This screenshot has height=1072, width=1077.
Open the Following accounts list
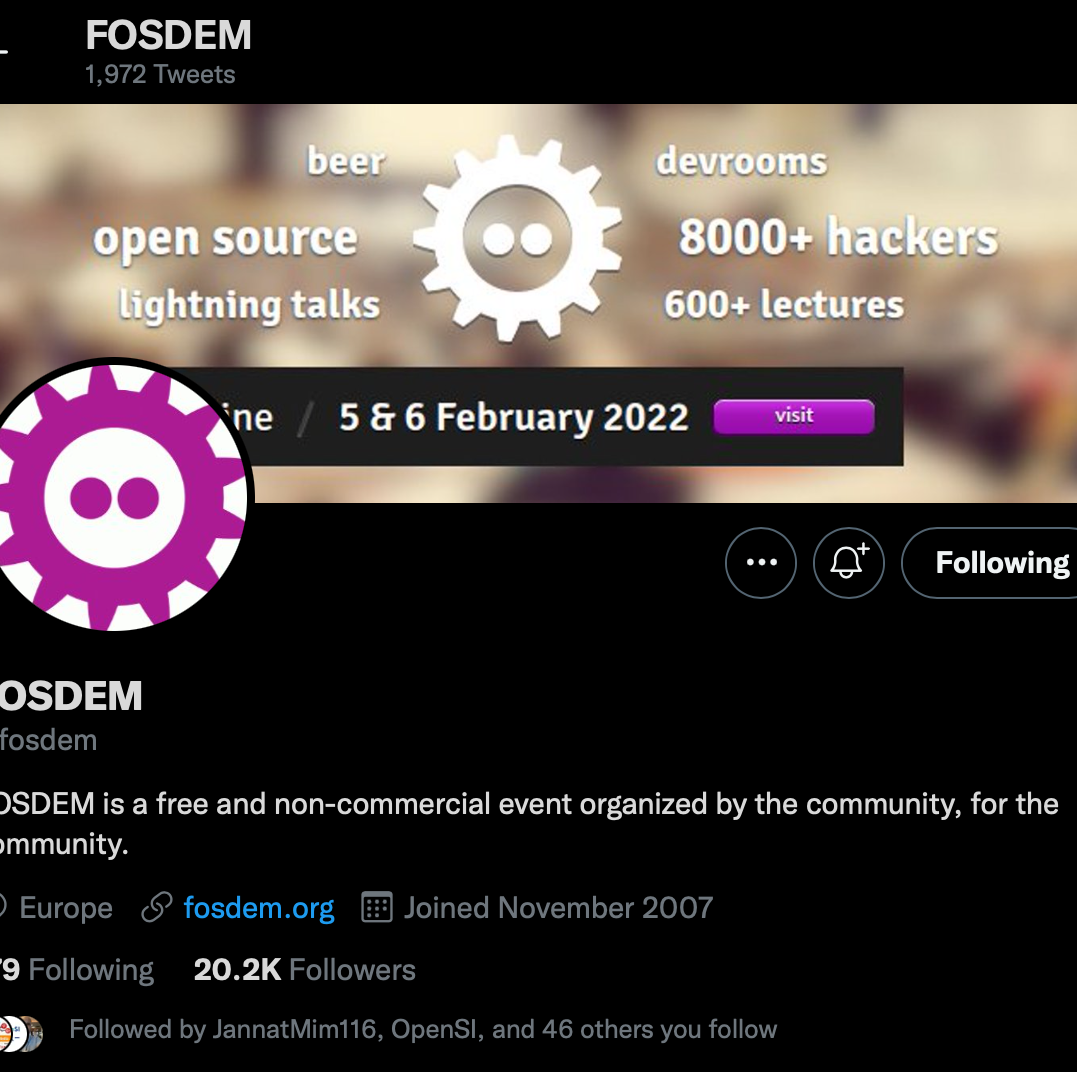tap(77, 970)
